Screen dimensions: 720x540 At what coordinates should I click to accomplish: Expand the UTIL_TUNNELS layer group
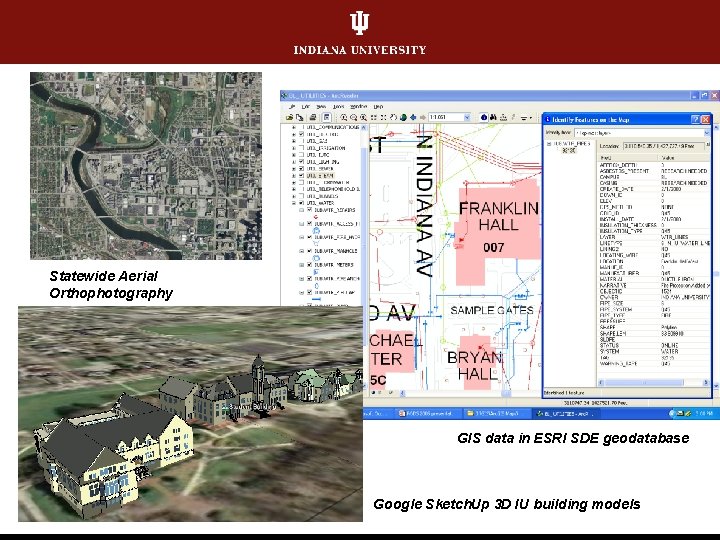click(294, 196)
